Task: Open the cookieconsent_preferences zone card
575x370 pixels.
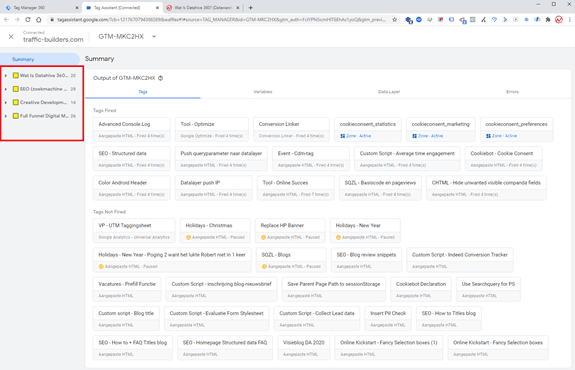Action: tap(516, 129)
